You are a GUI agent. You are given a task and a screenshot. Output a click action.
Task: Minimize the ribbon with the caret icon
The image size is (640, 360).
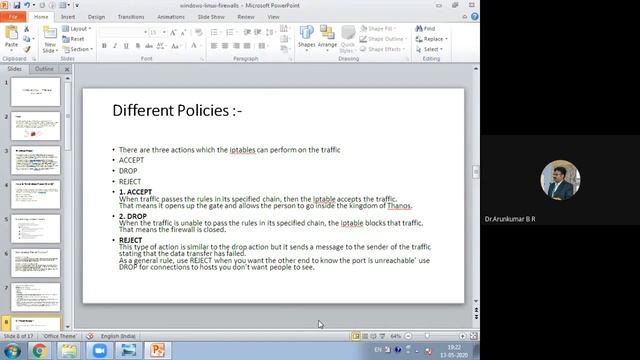tap(464, 17)
